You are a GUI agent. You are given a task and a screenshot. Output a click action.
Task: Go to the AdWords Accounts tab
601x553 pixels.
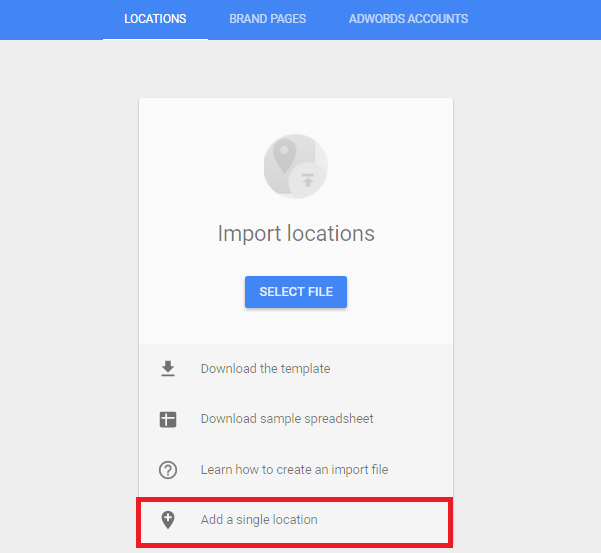pos(408,19)
